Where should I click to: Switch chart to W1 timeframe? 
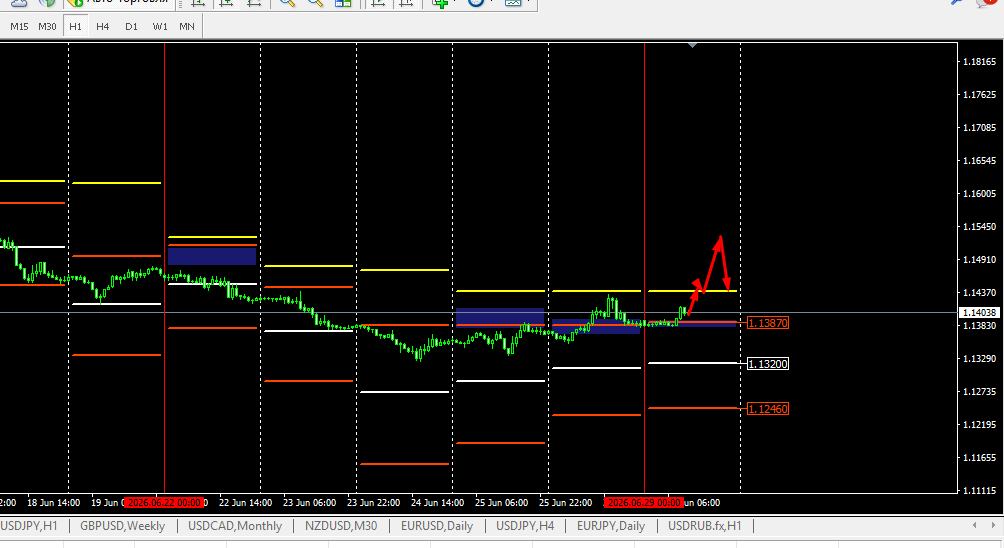point(160,27)
